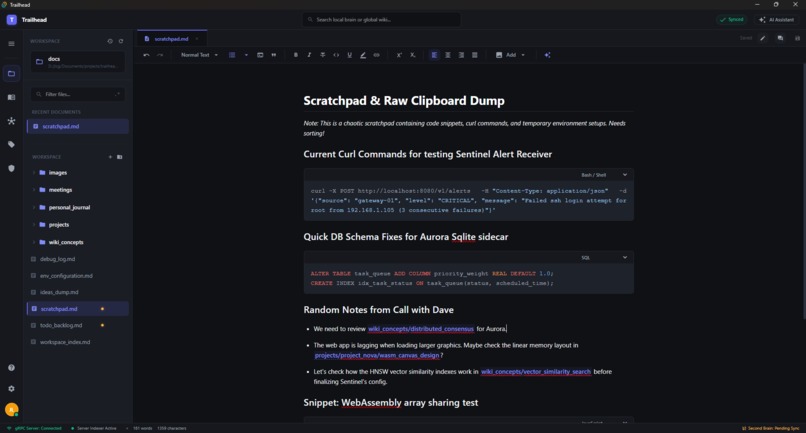The height and width of the screenshot is (433, 806).
Task: Align text center
Action: [x=448, y=55]
